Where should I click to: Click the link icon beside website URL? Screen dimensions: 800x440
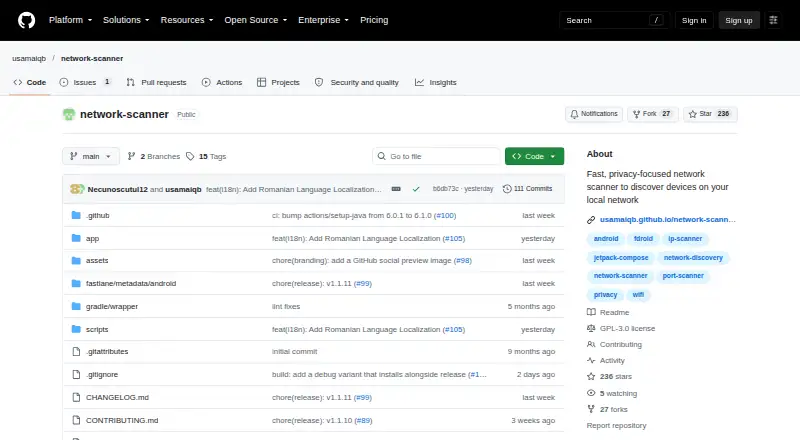coord(591,219)
